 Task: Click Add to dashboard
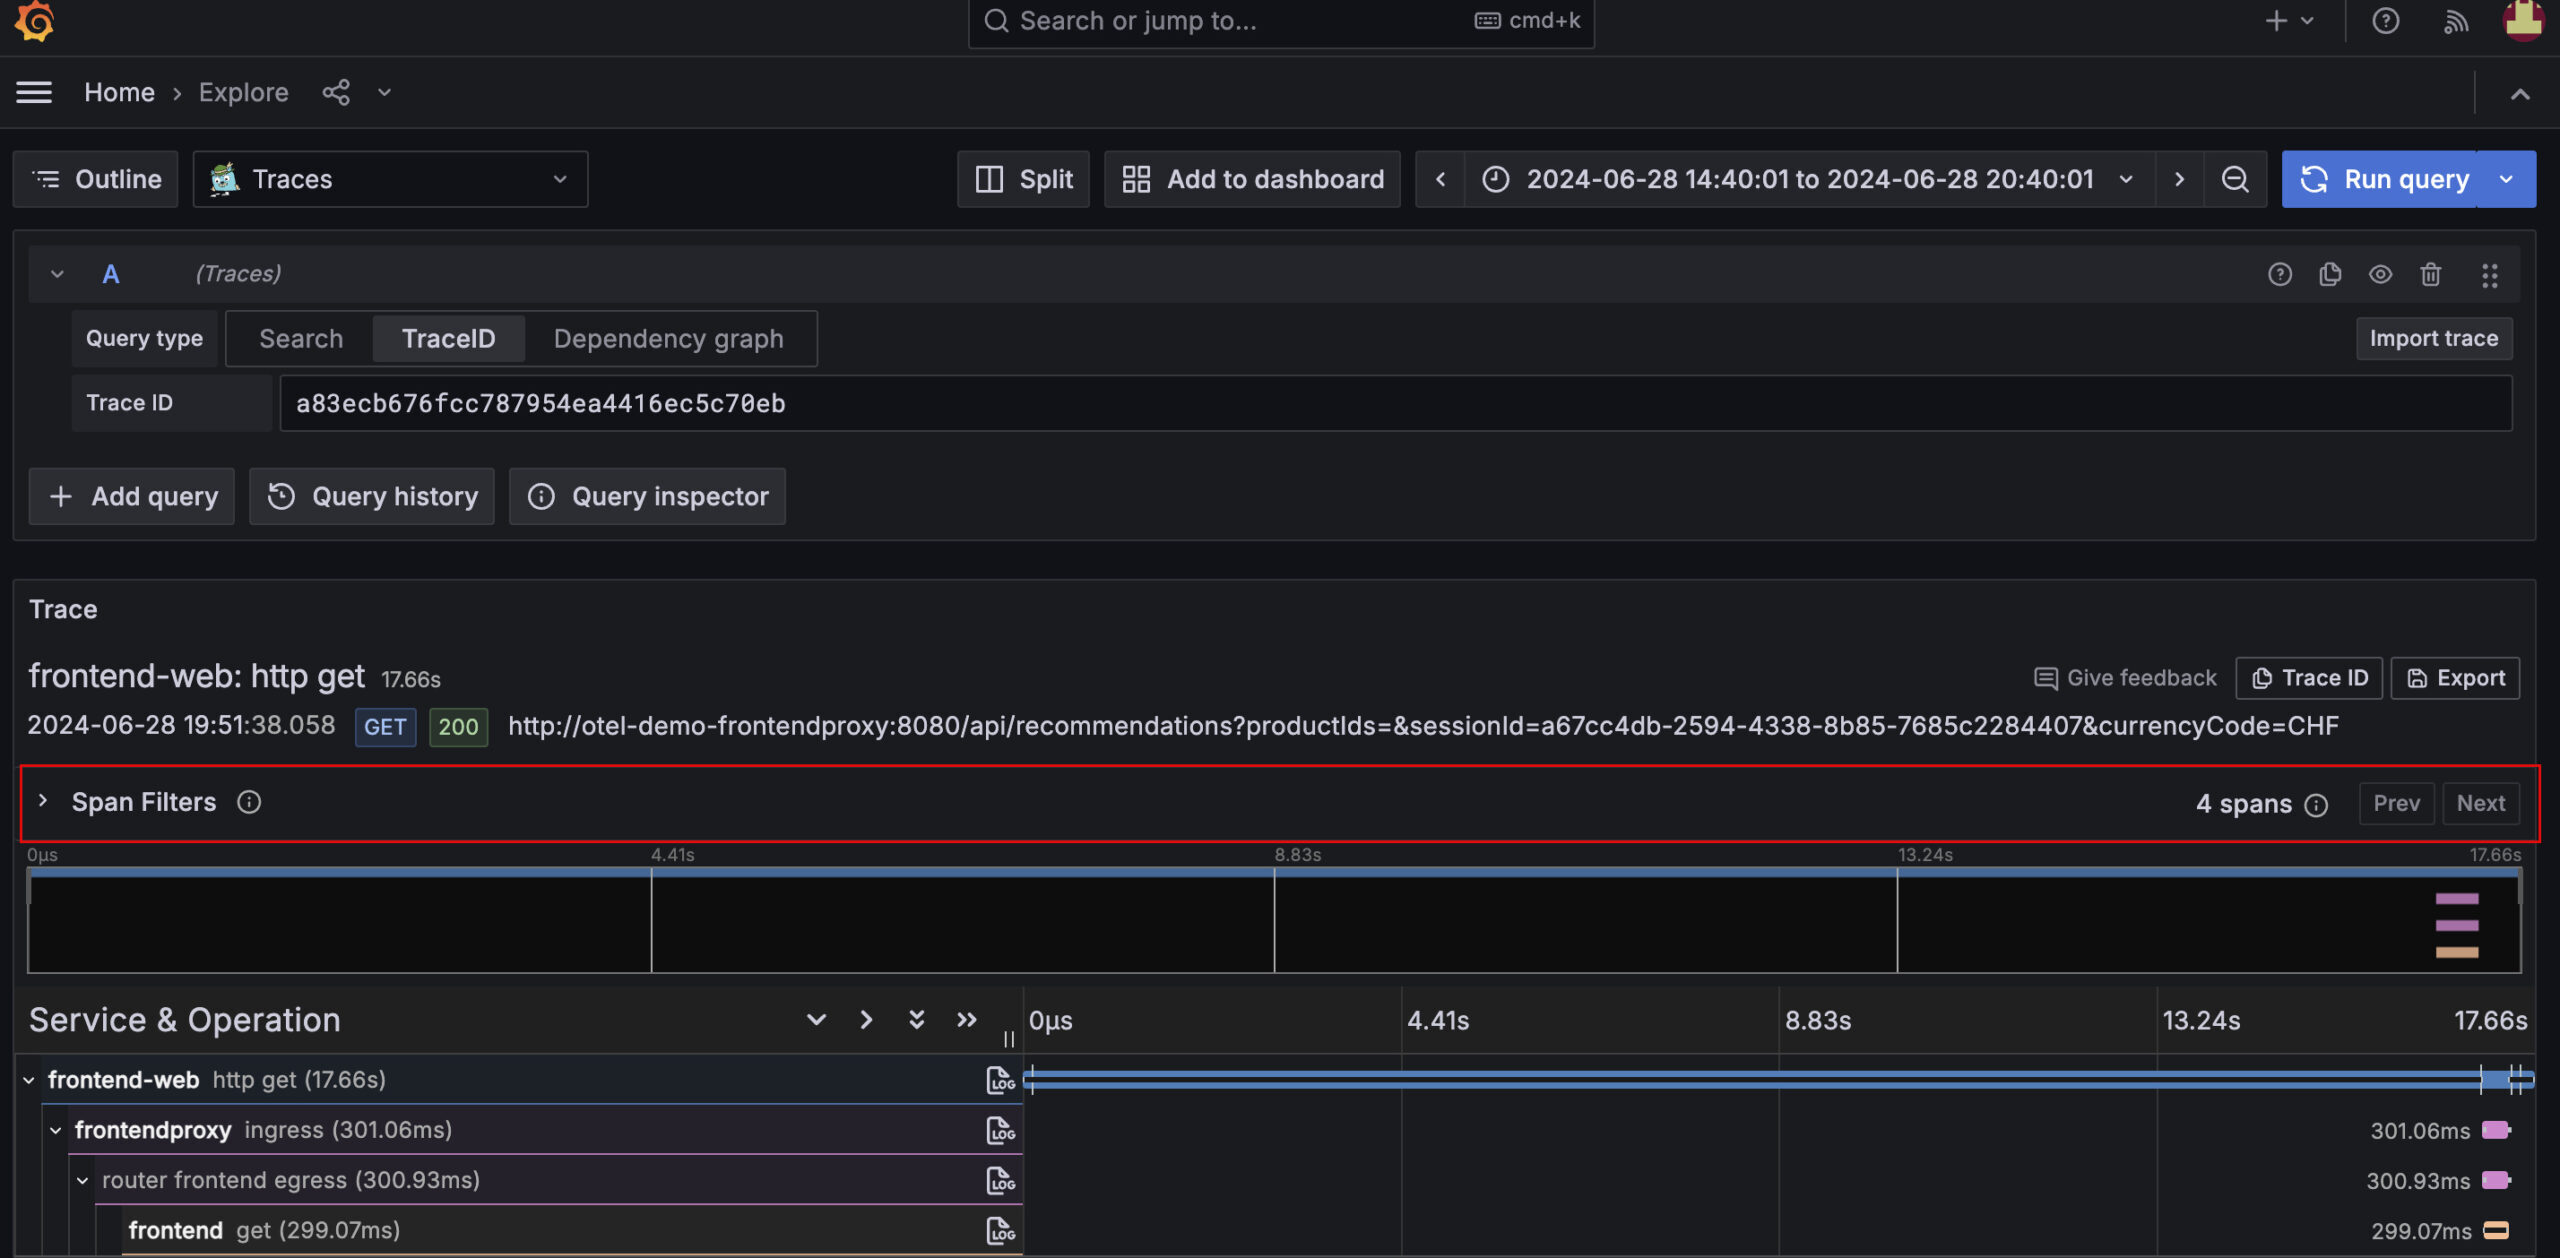tap(1252, 179)
